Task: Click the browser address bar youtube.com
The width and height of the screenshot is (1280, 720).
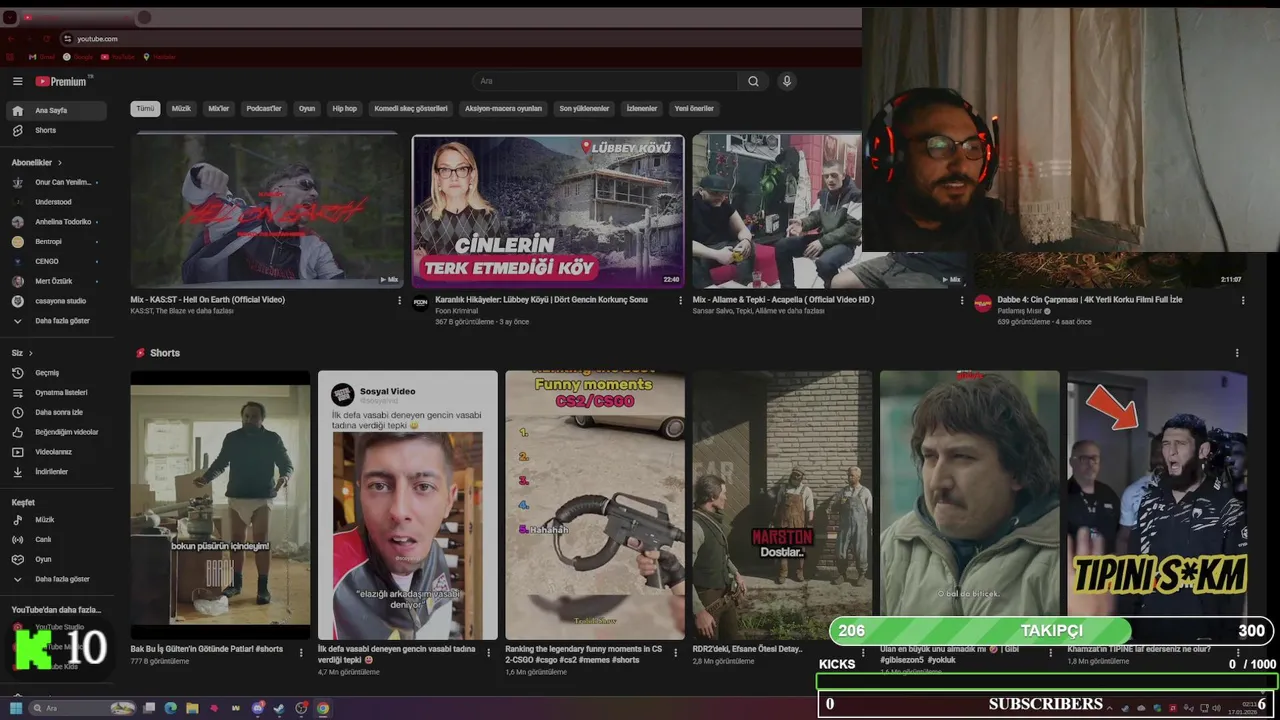Action: pyautogui.click(x=460, y=39)
